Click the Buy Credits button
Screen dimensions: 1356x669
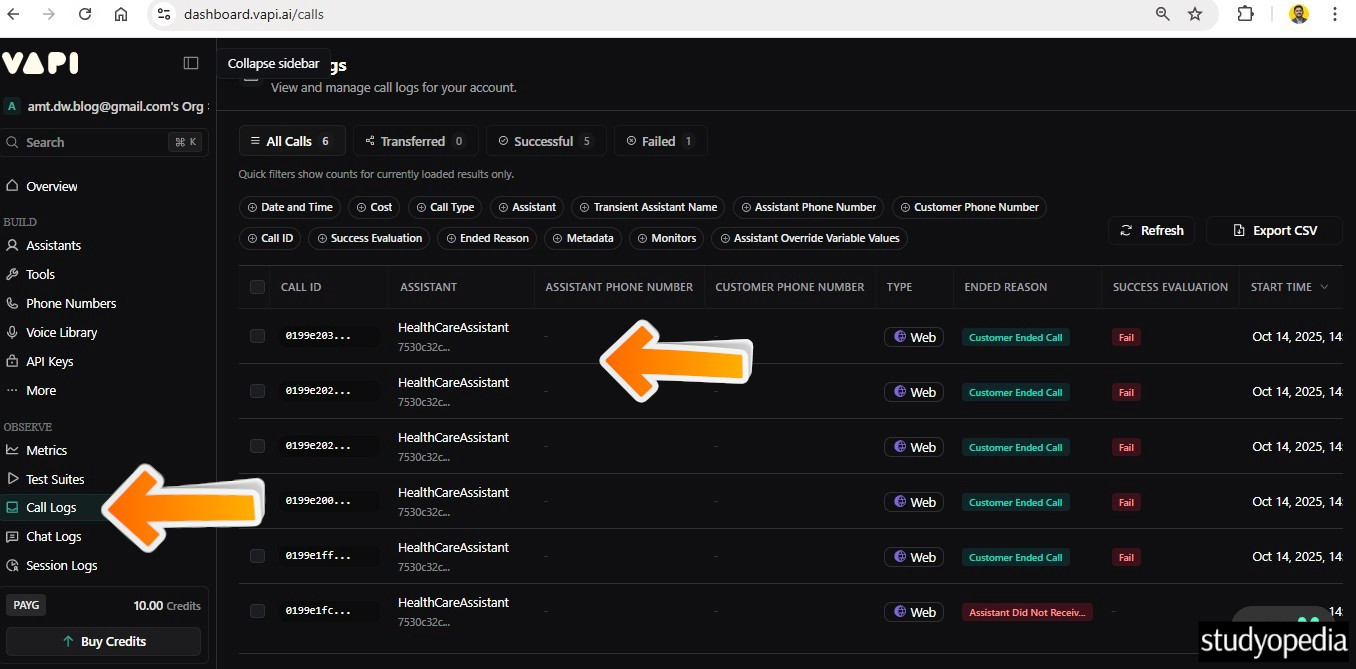(103, 641)
